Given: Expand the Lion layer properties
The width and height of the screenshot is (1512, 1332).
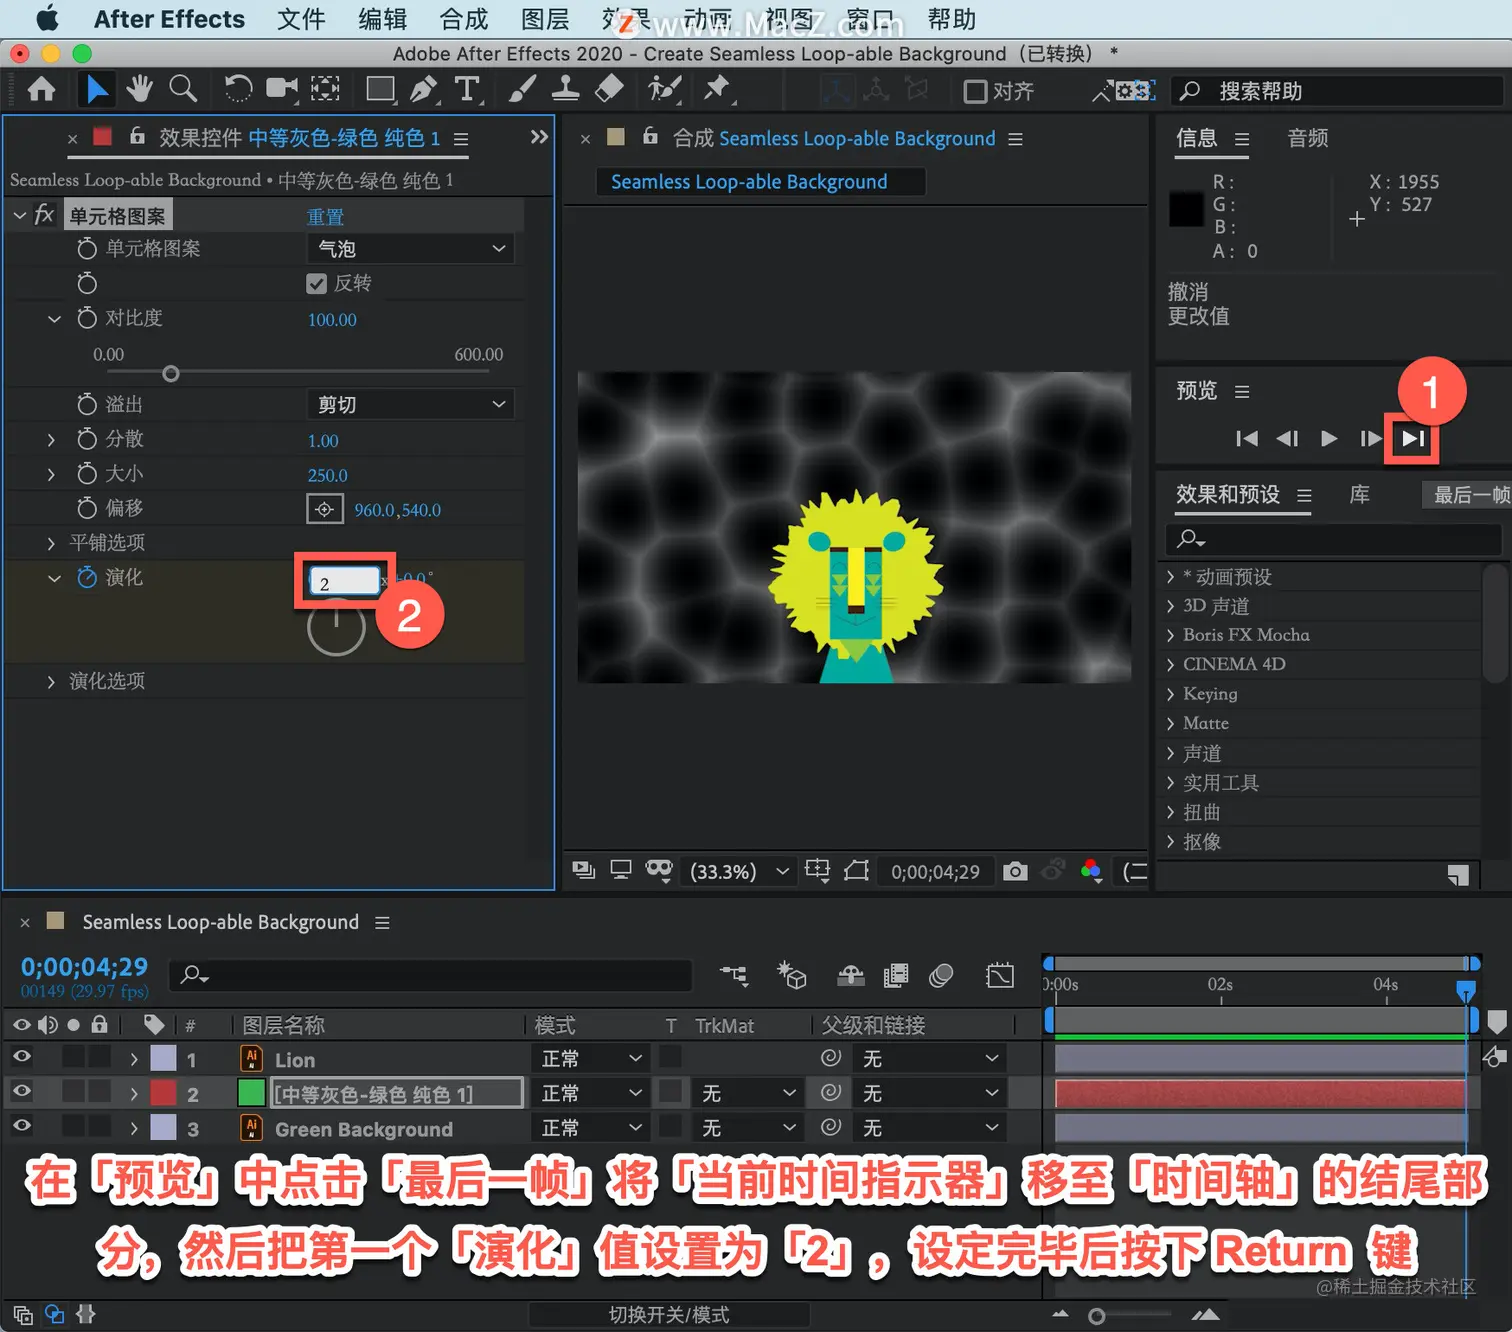Looking at the screenshot, I should 134,1059.
